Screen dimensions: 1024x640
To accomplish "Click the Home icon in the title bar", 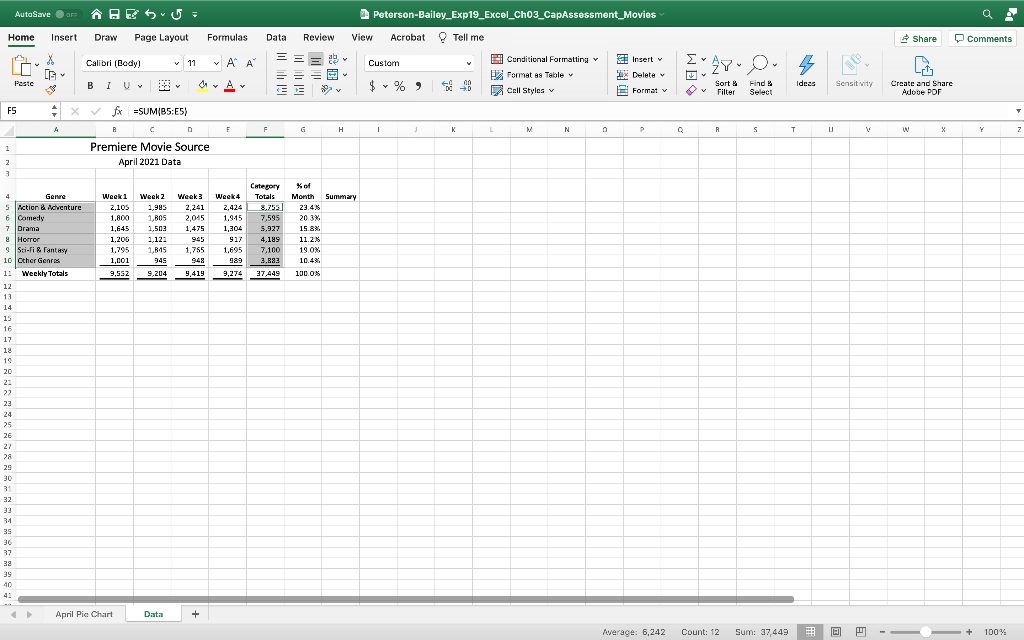I will click(x=96, y=14).
